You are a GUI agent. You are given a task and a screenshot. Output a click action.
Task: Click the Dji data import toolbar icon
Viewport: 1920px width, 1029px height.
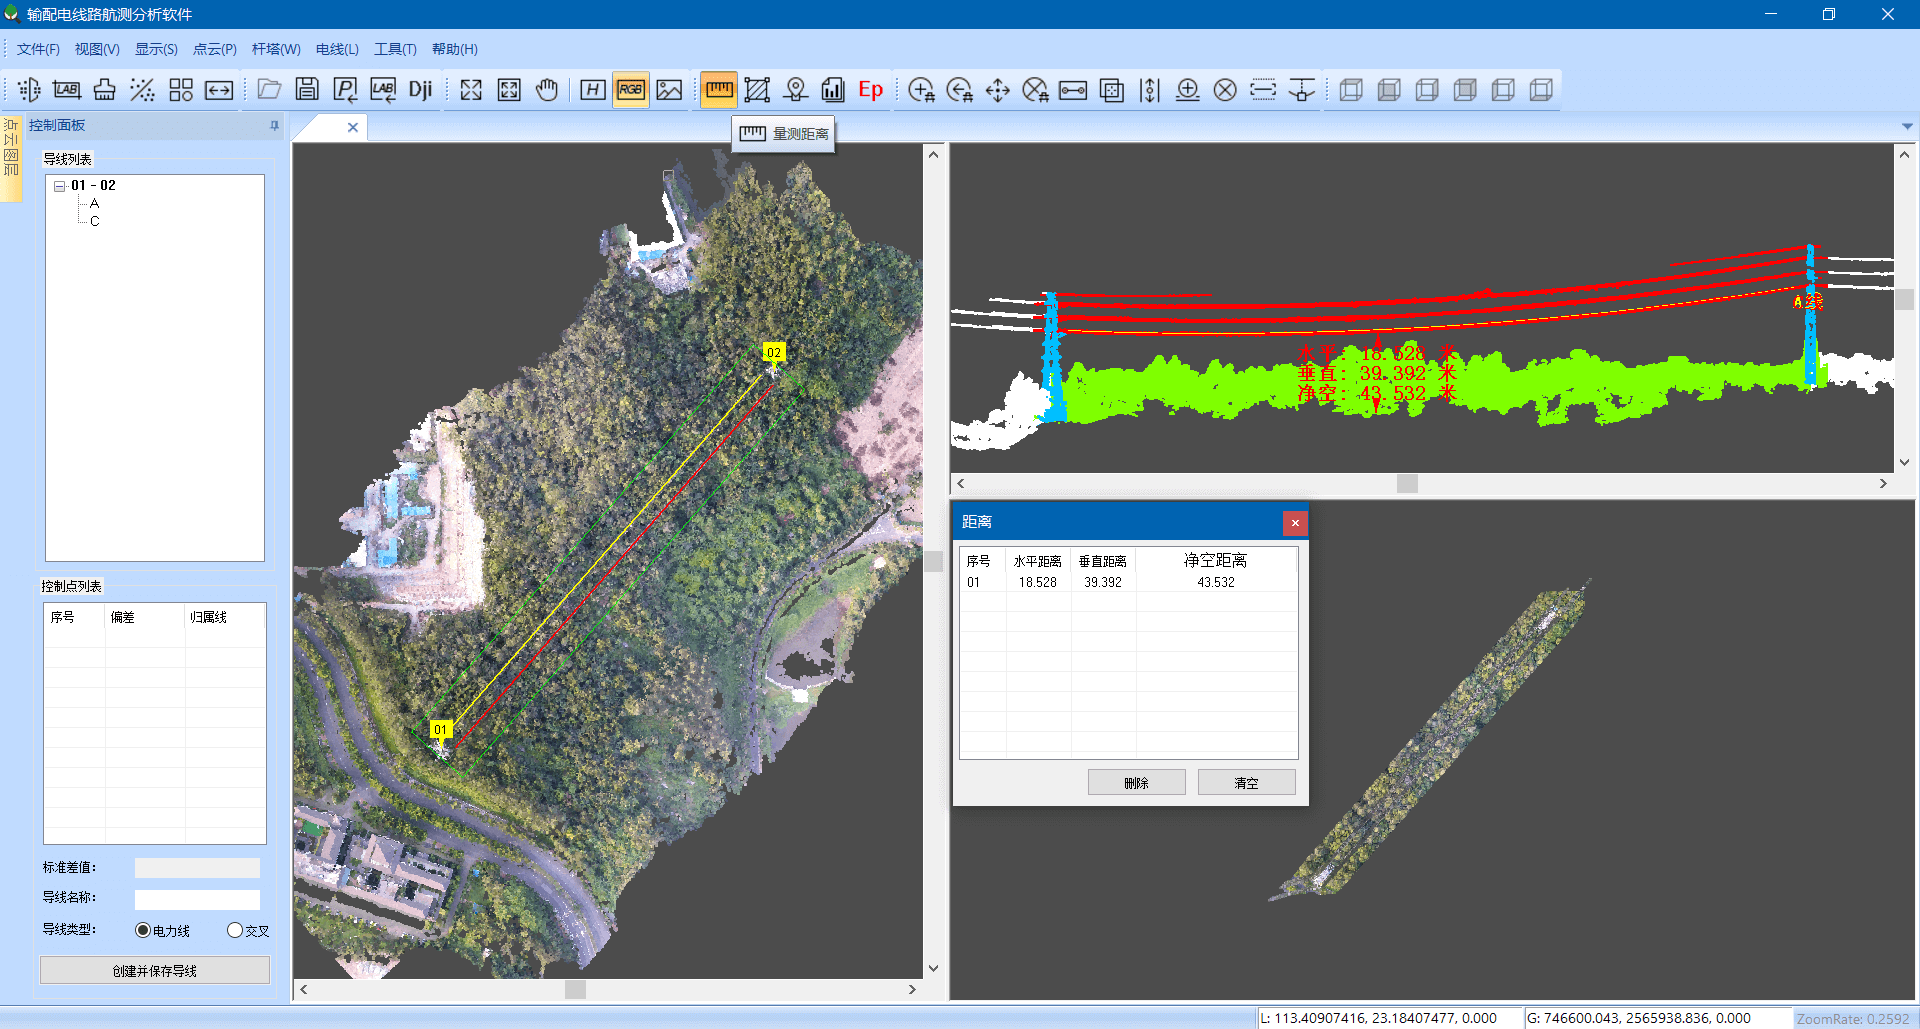pyautogui.click(x=420, y=89)
